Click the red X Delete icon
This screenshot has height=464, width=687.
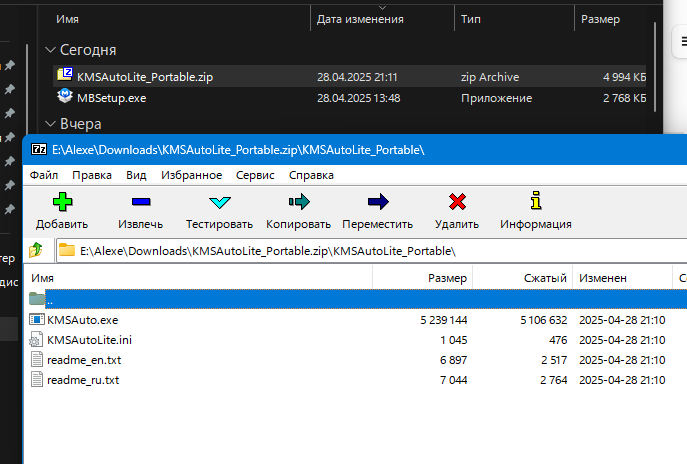[x=458, y=203]
